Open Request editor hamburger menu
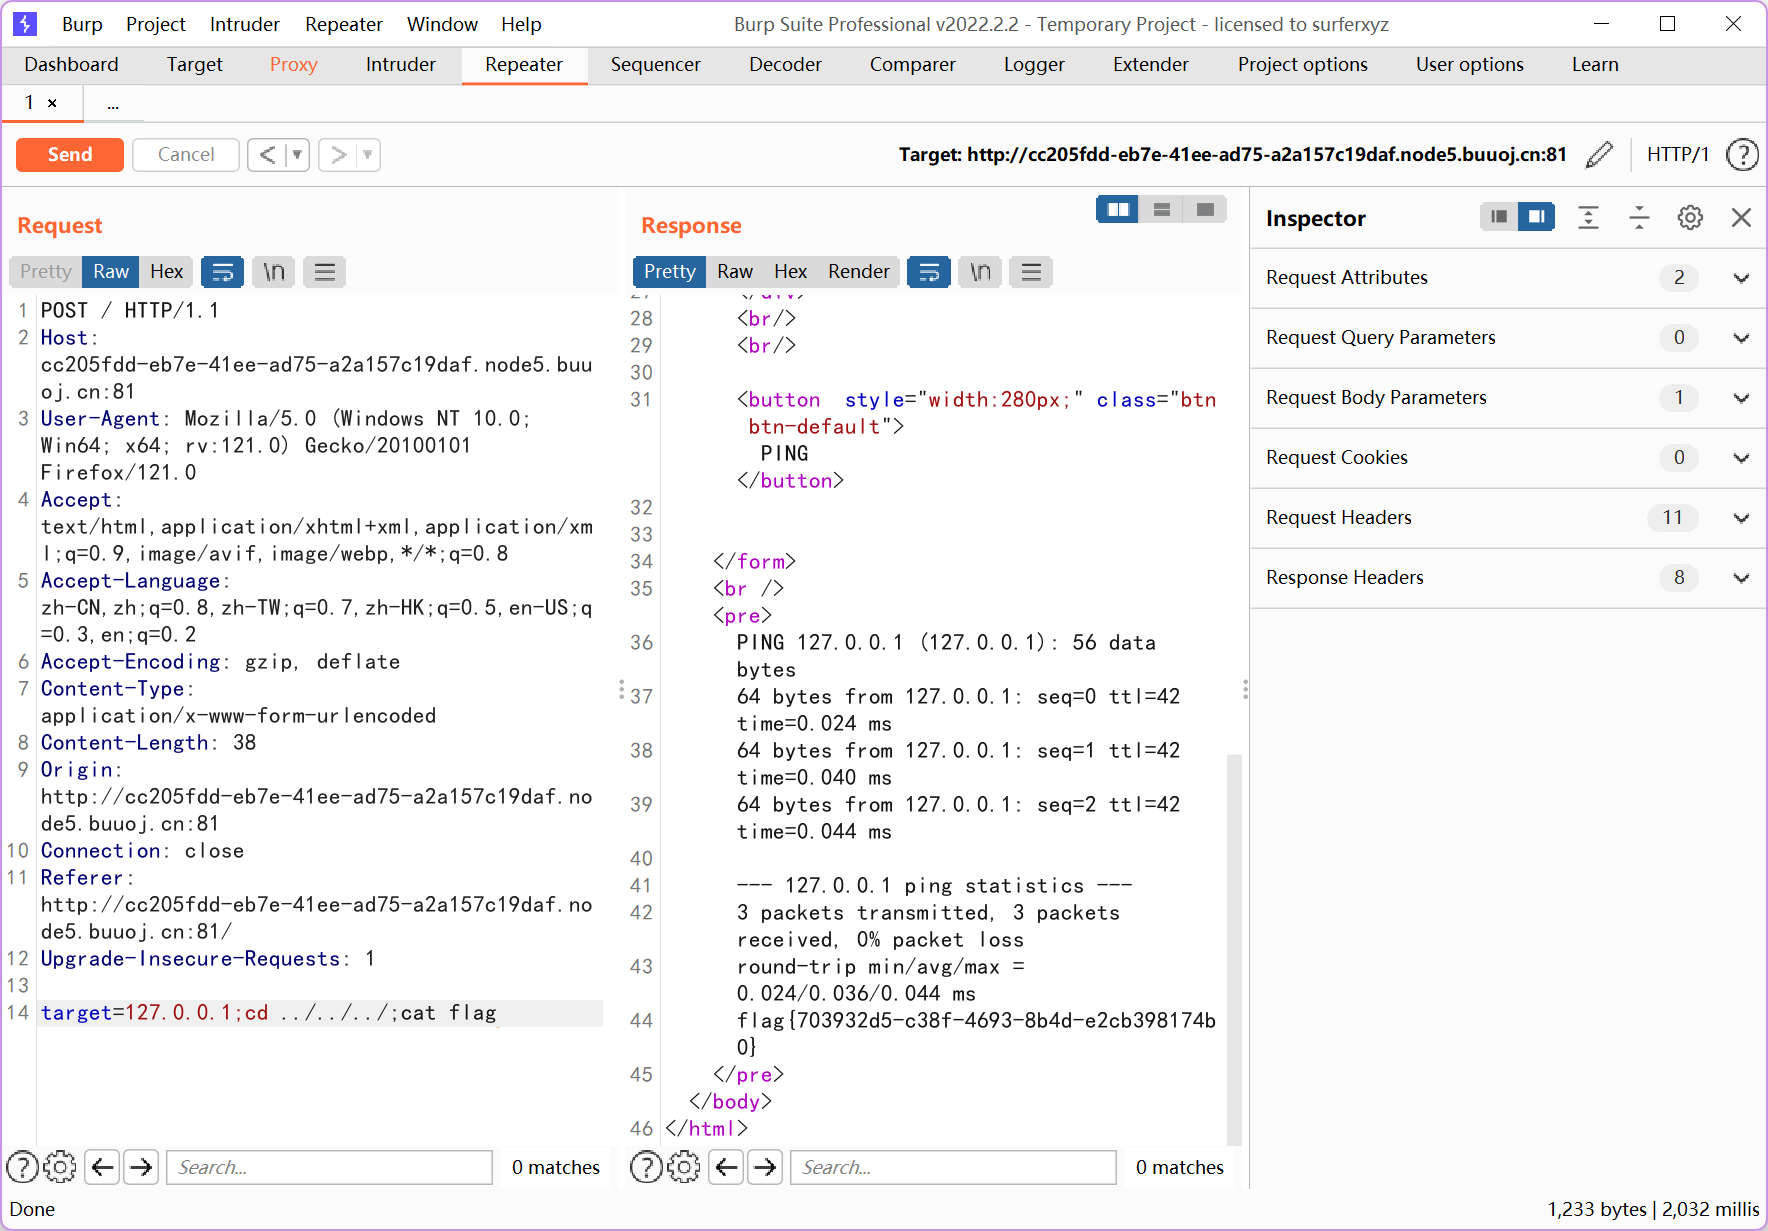The image size is (1768, 1231). point(325,272)
